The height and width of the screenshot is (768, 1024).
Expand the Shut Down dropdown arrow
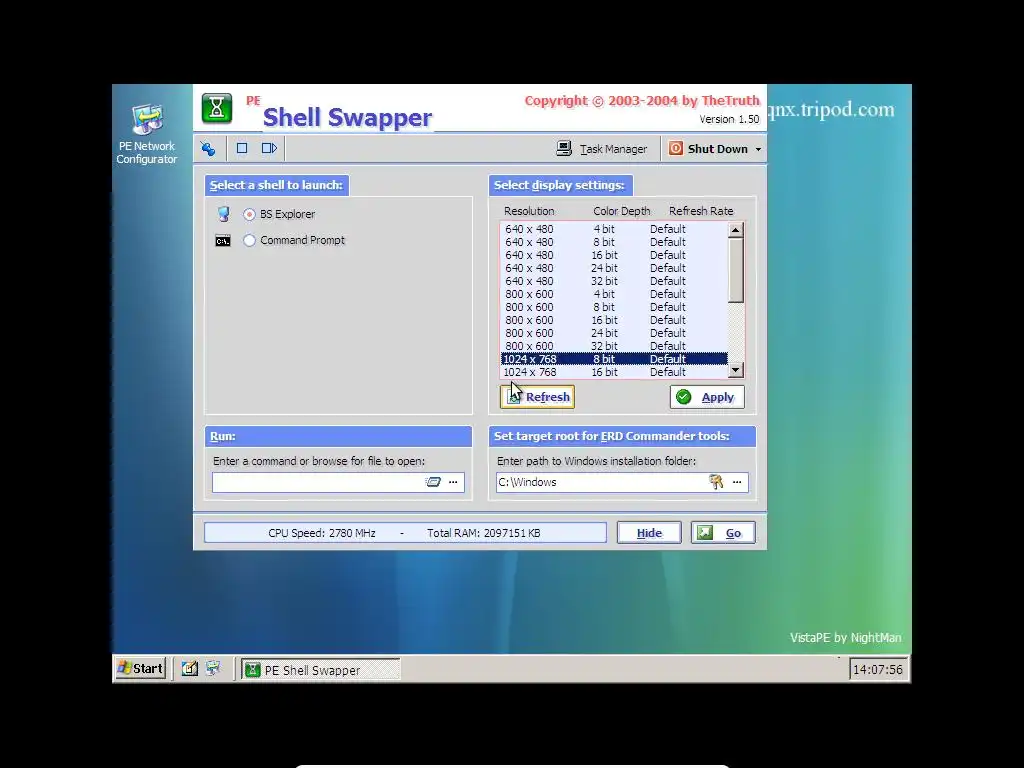(758, 150)
